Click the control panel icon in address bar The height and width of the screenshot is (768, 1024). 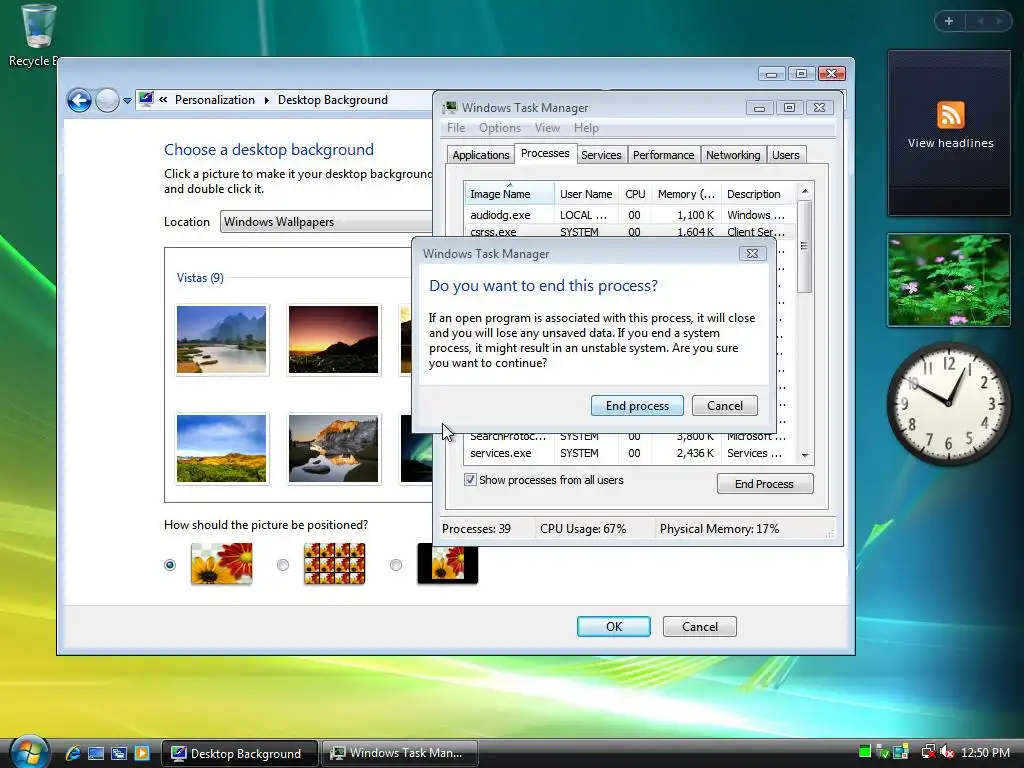click(x=146, y=99)
